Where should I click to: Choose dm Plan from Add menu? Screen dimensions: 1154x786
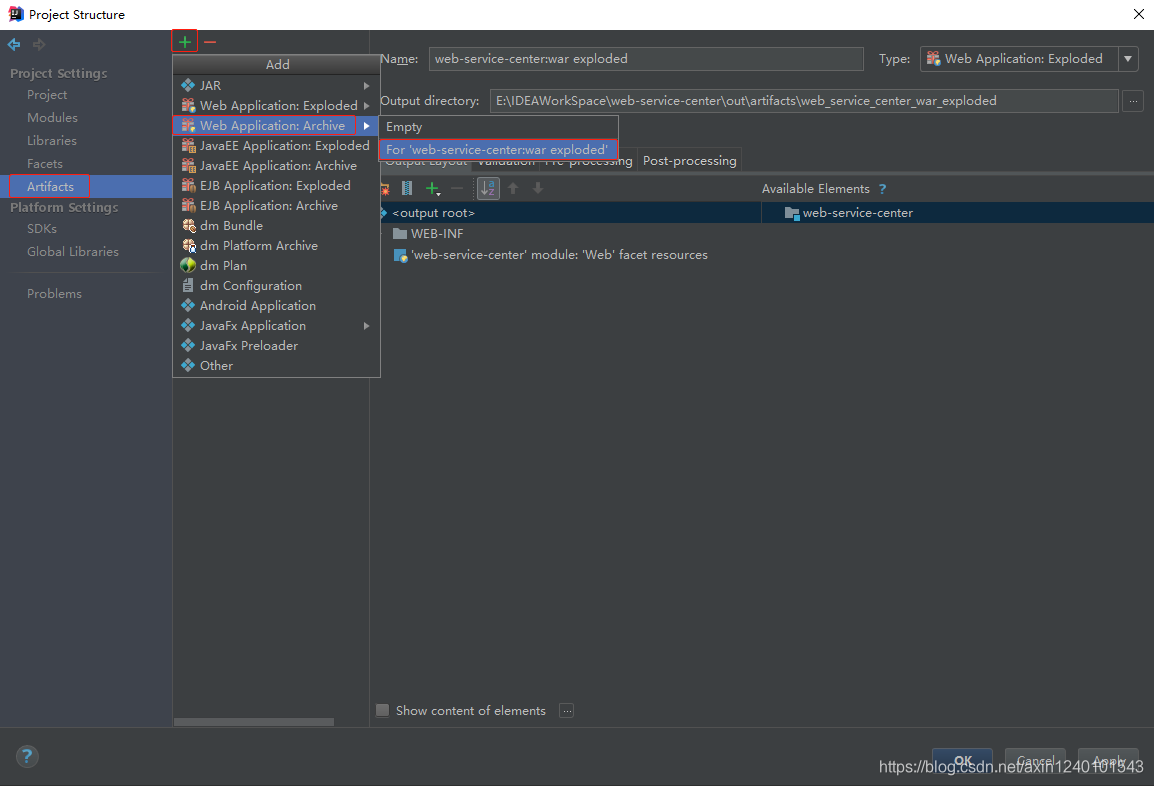click(276, 265)
